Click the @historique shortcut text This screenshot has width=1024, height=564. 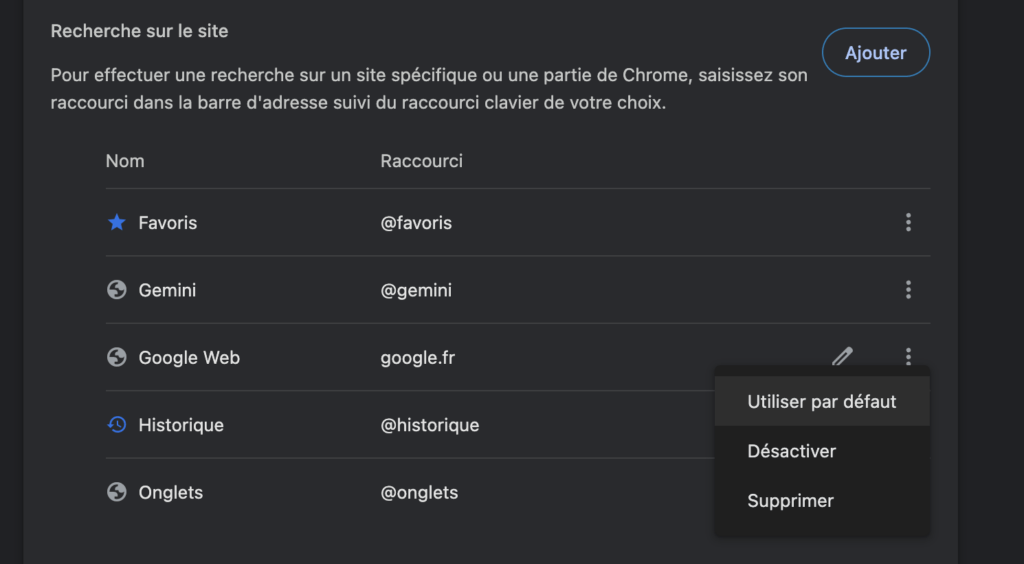pos(430,425)
